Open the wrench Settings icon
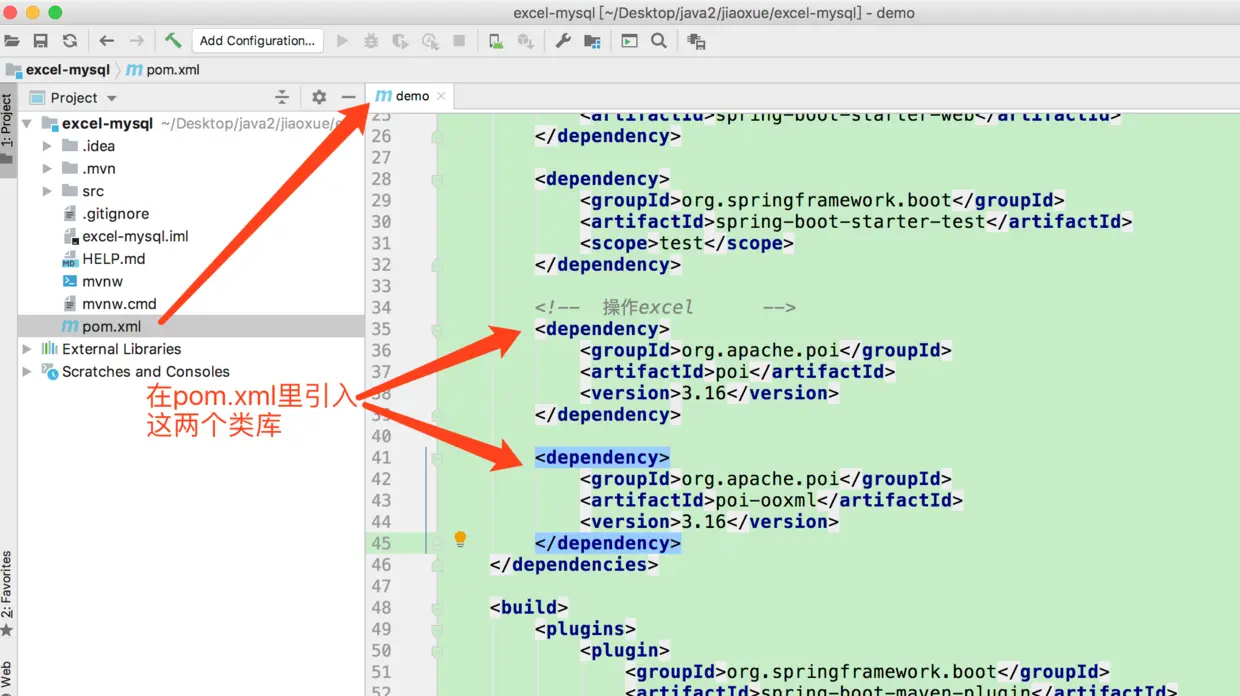The height and width of the screenshot is (696, 1240). 563,41
